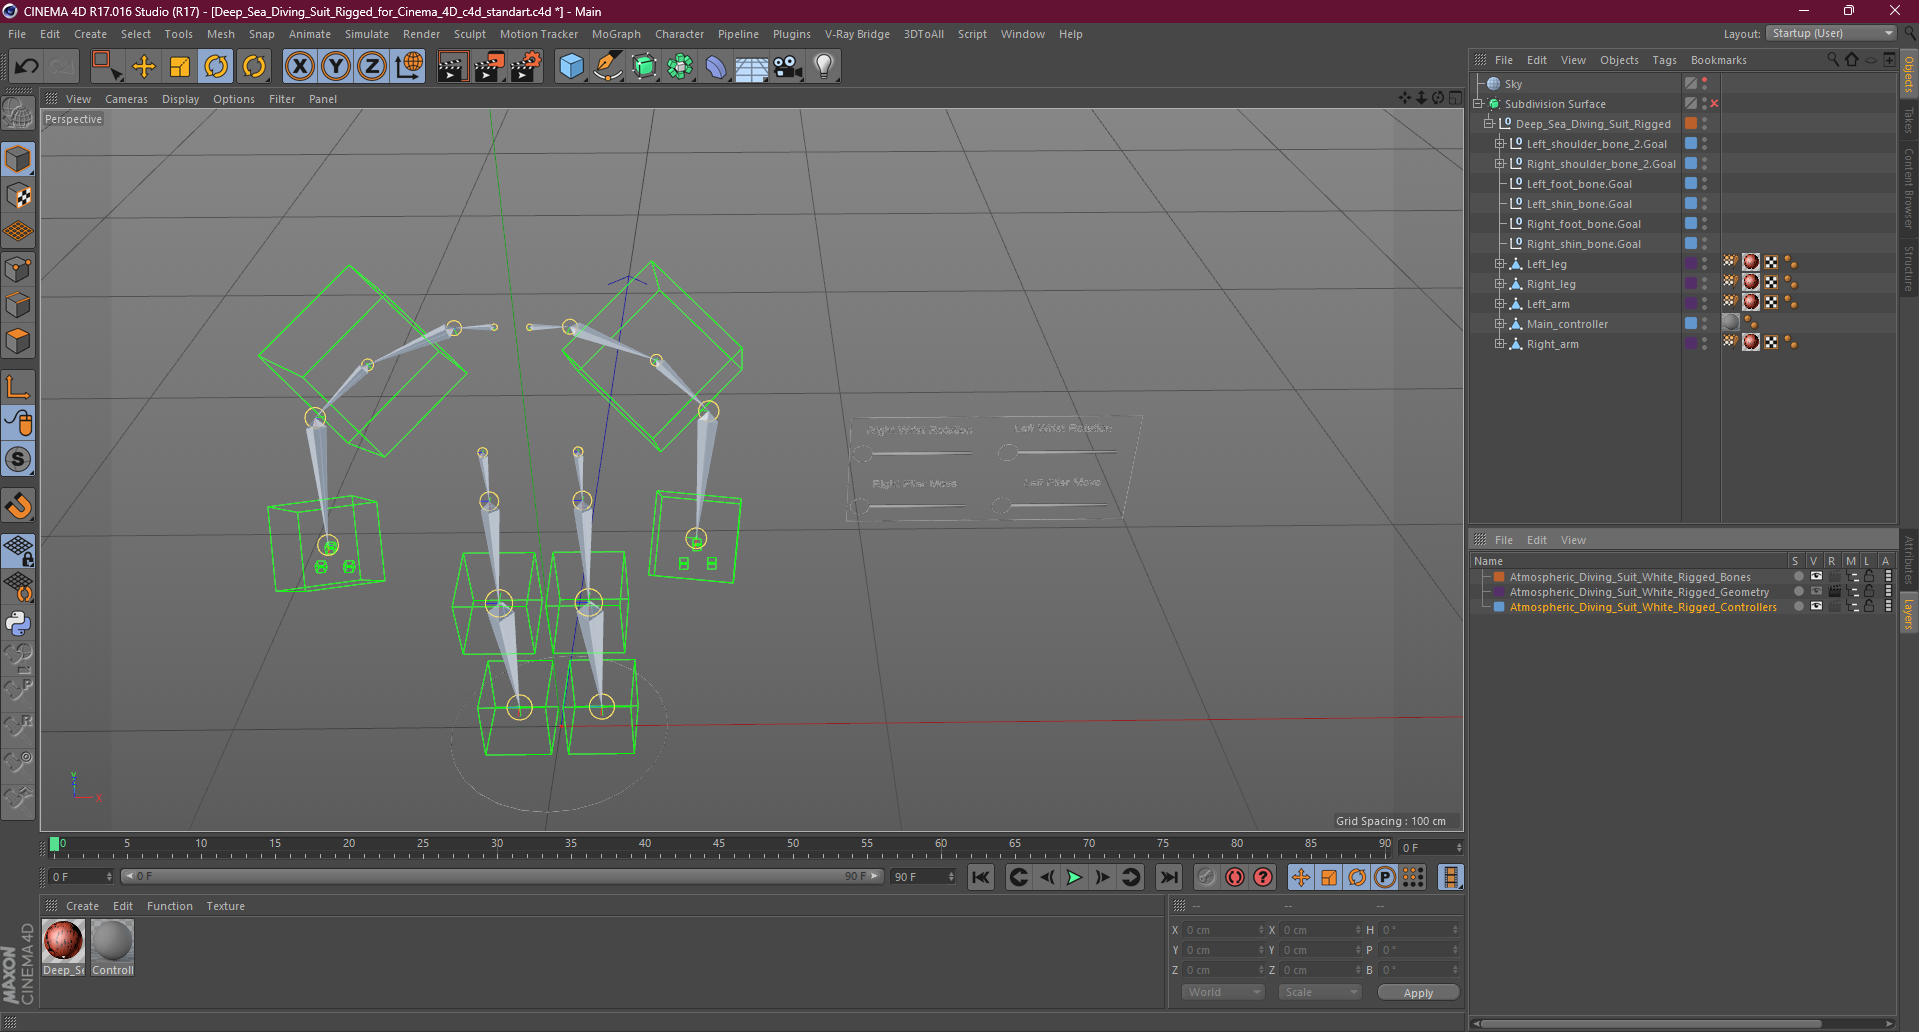Select the Scale tool

(180, 67)
